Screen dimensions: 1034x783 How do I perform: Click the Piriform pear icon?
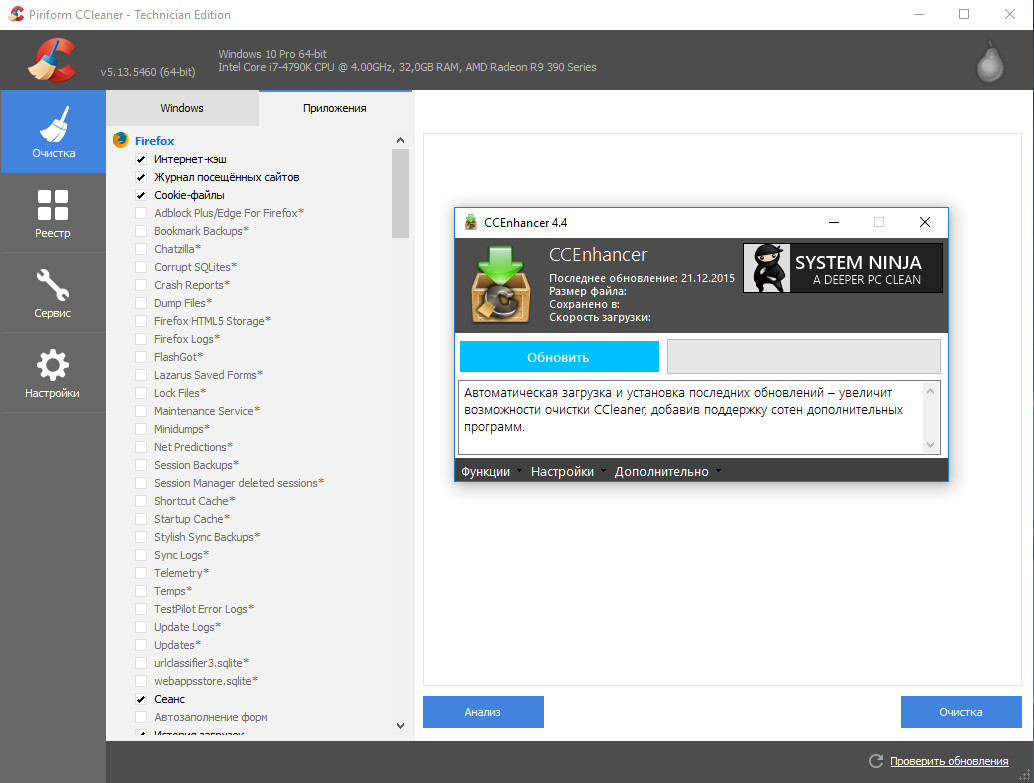[990, 63]
